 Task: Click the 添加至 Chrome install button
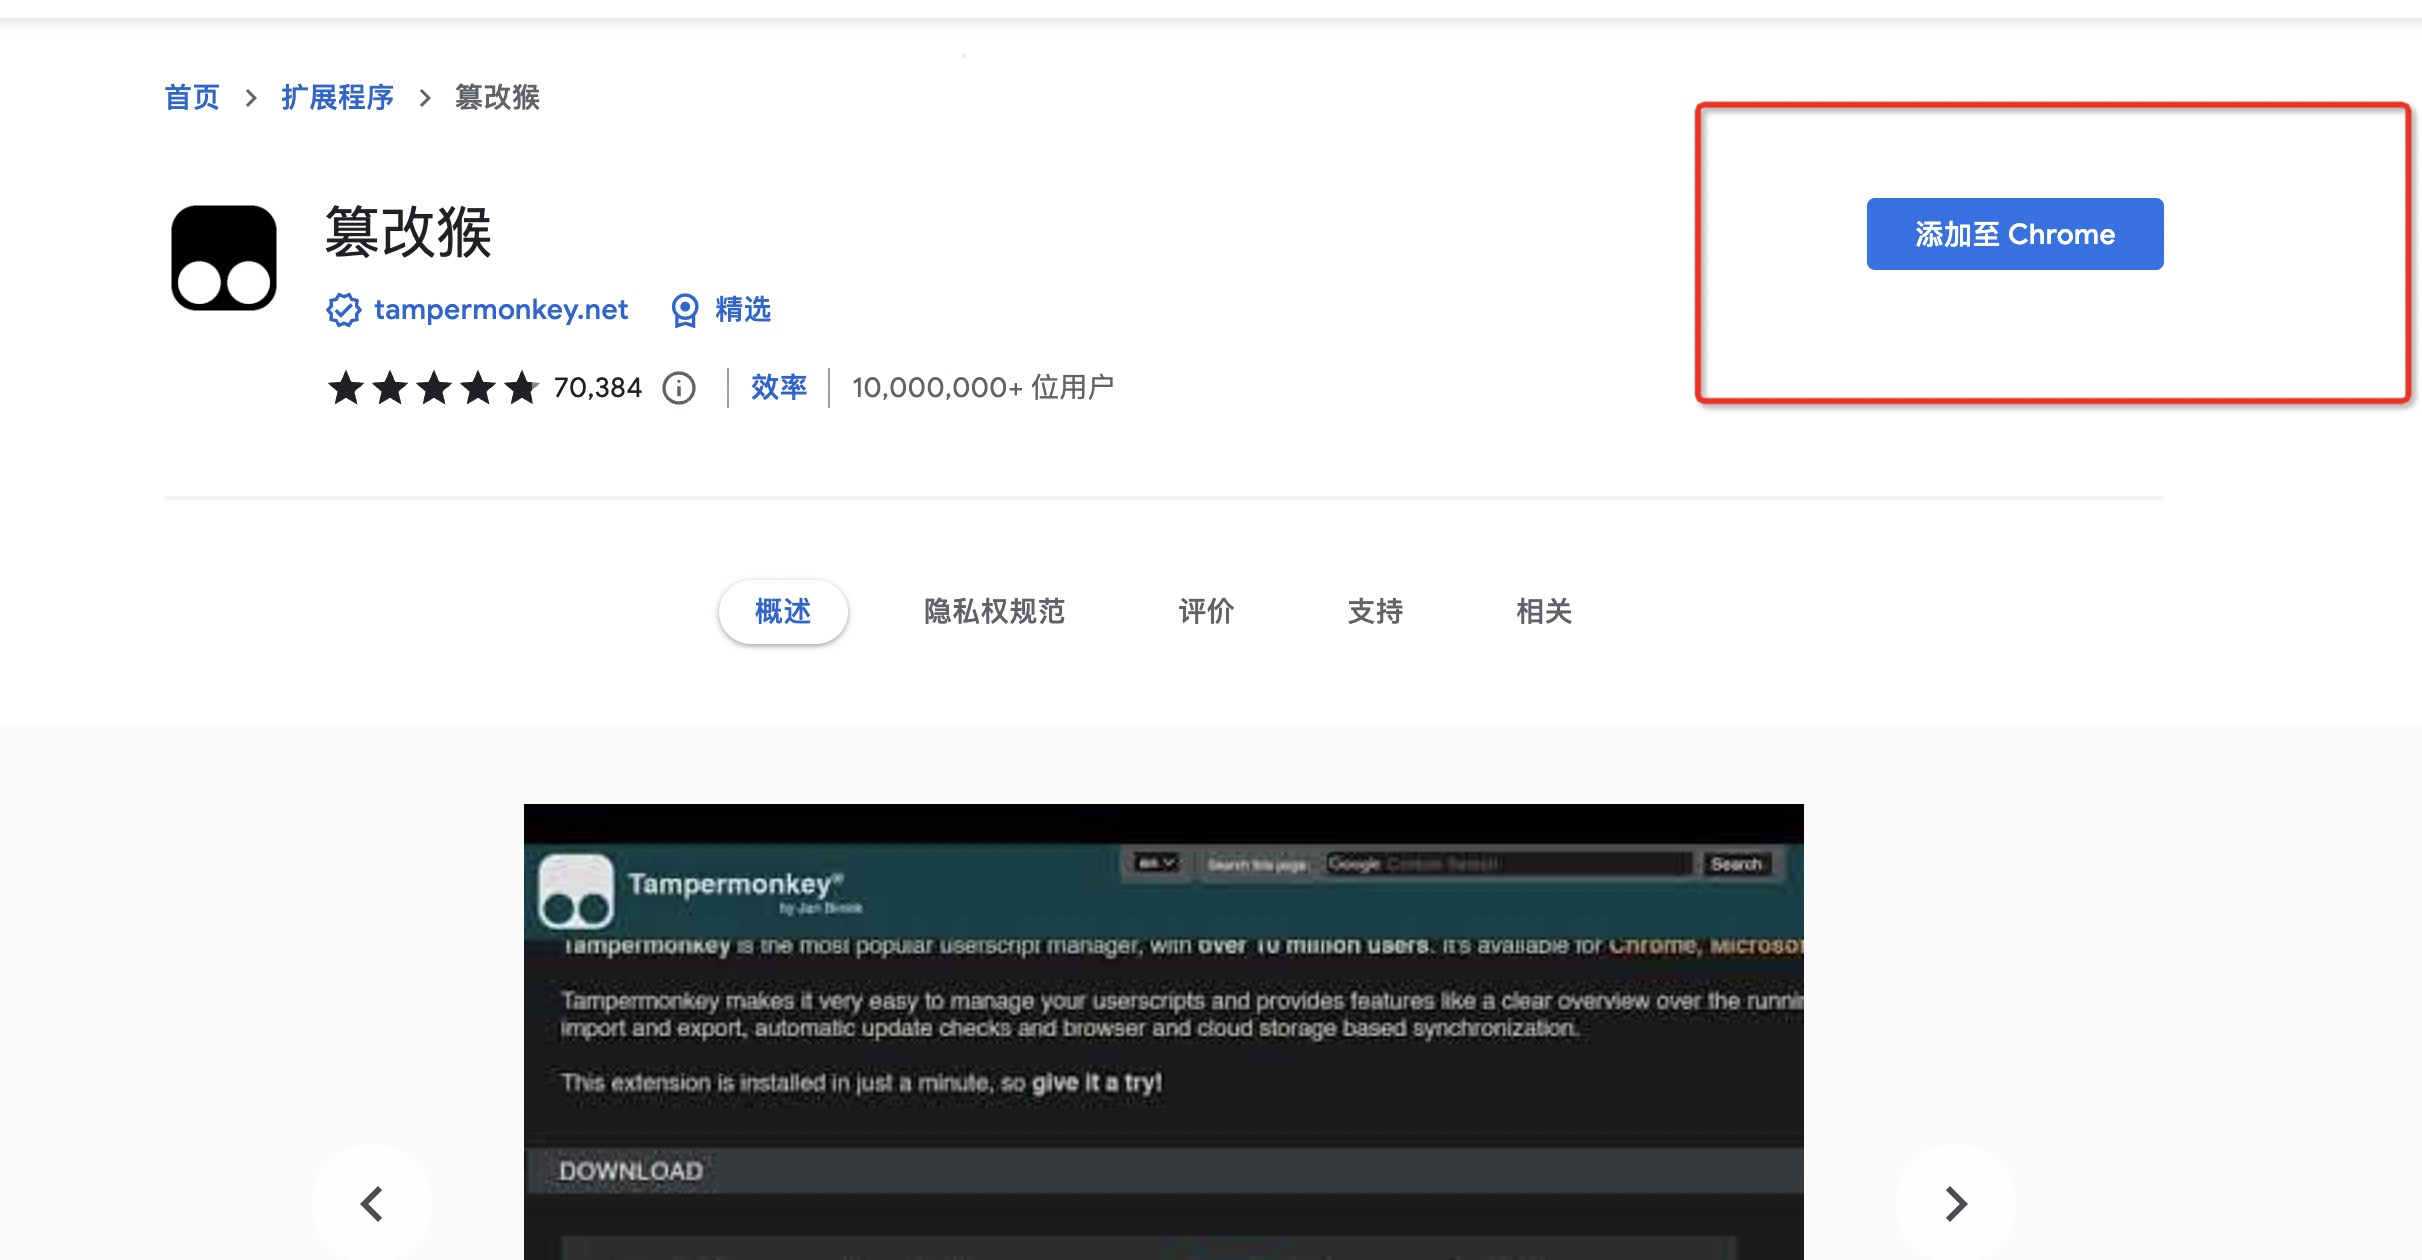tap(2014, 233)
